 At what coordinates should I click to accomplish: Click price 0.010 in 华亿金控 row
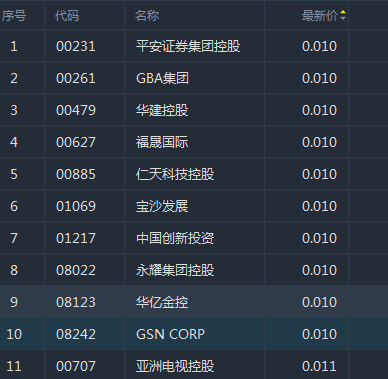(x=319, y=302)
